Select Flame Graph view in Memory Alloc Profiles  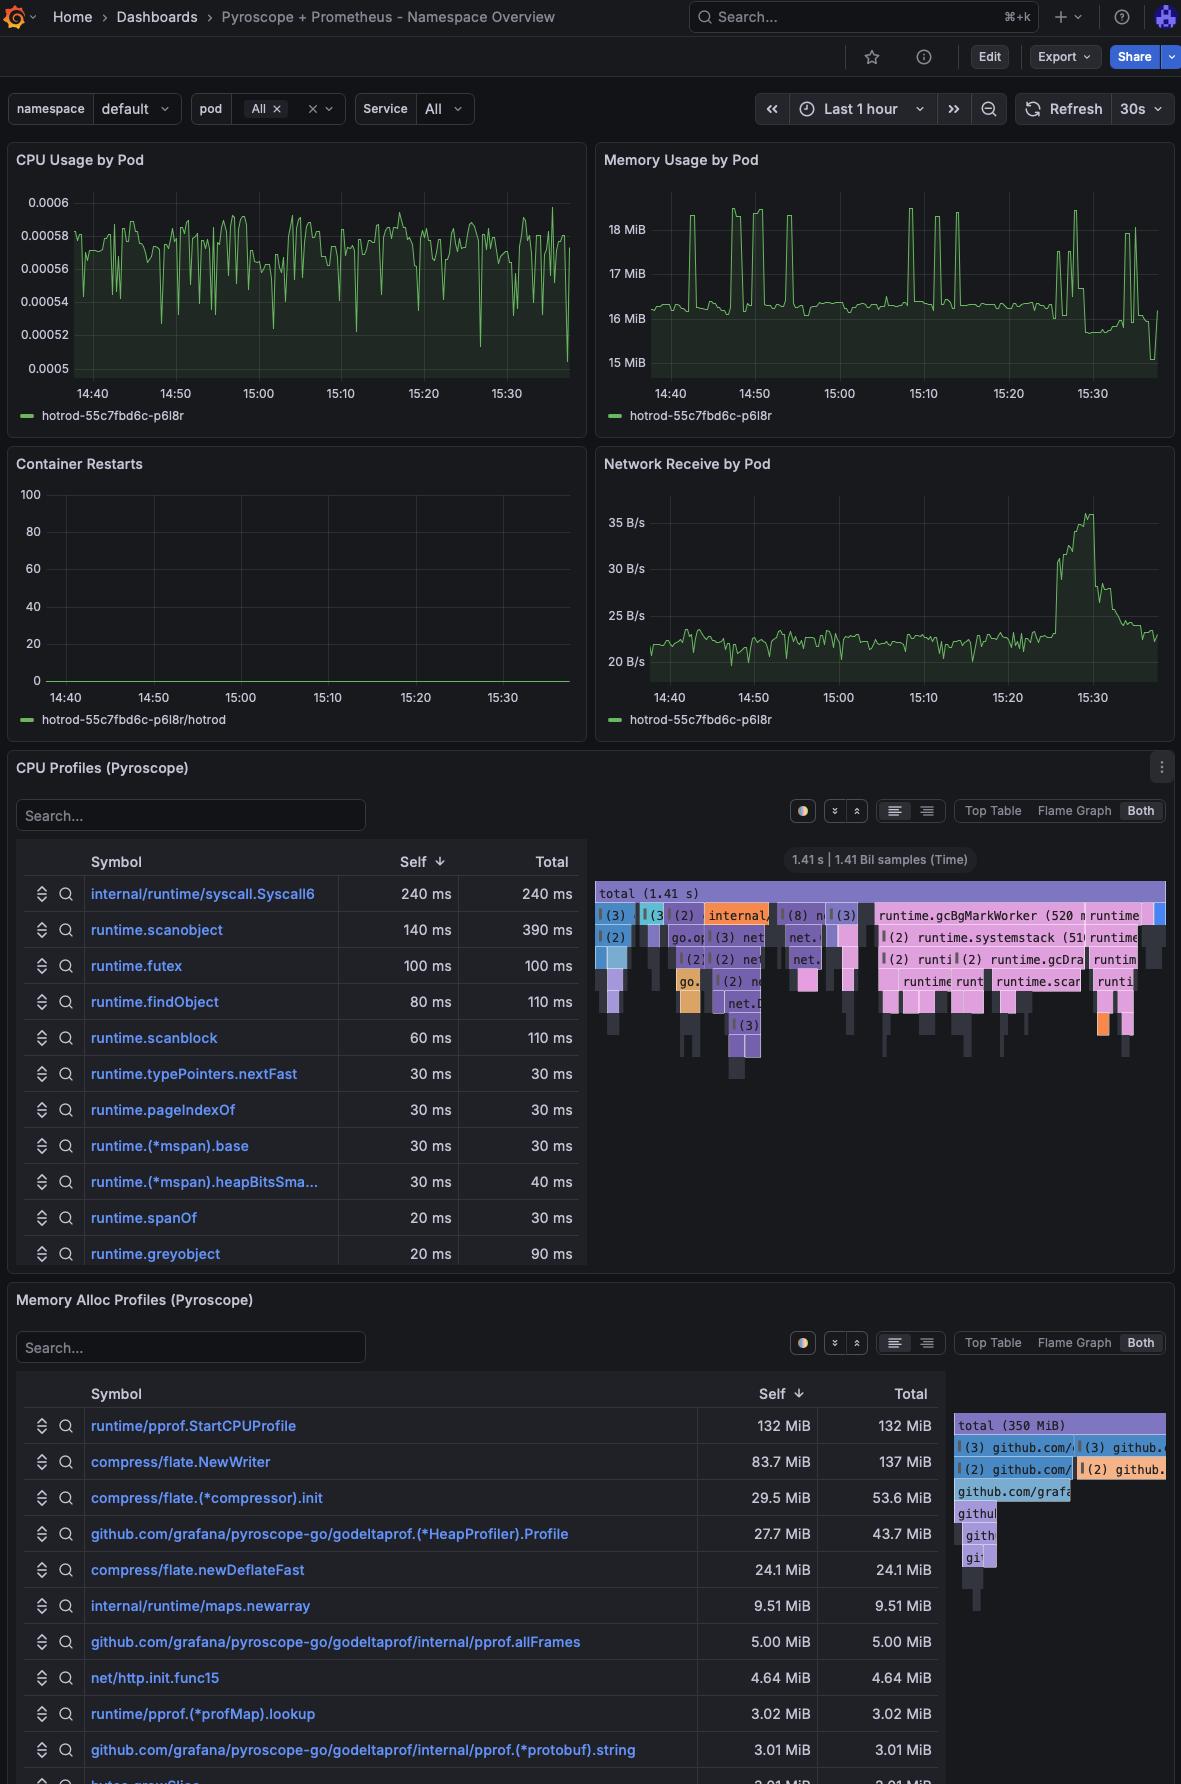tap(1074, 1343)
